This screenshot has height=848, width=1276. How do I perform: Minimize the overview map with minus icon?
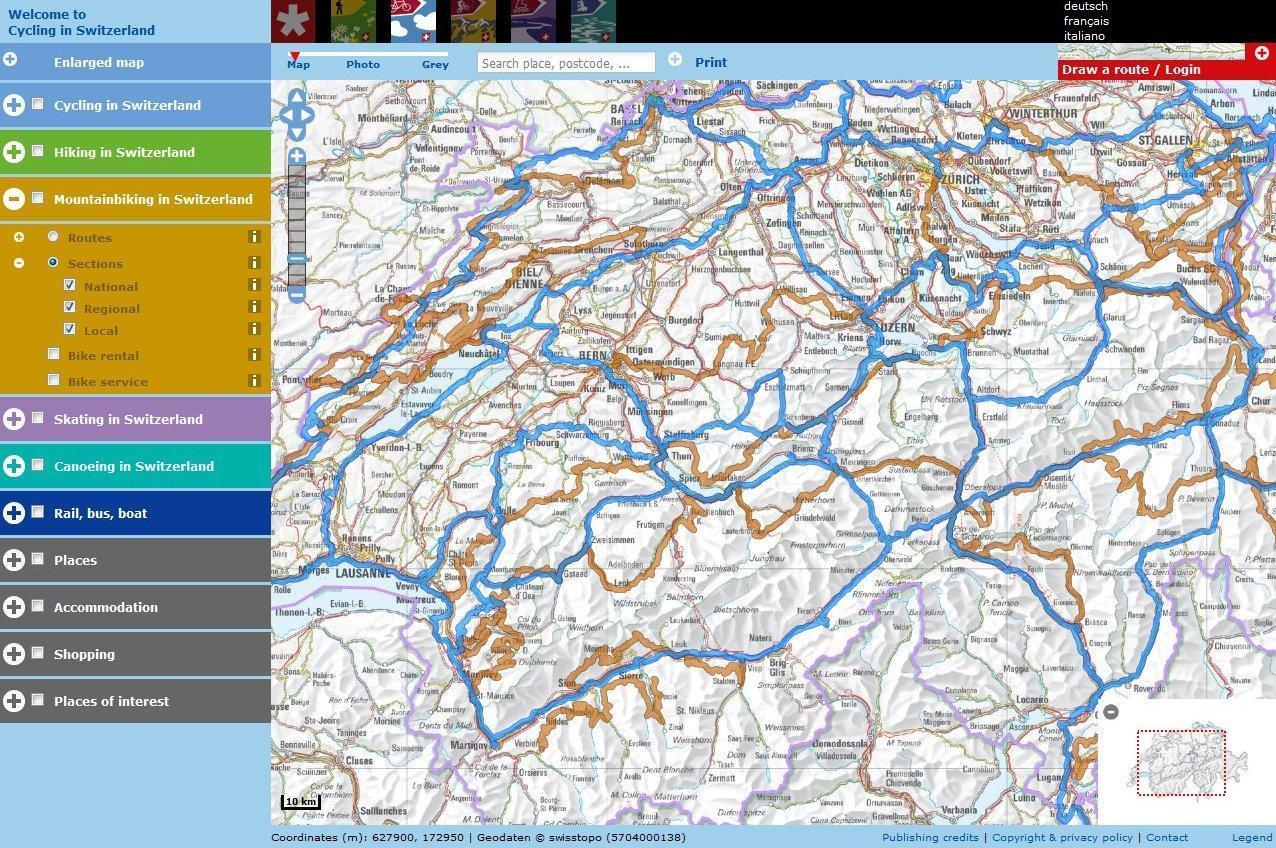point(1110,712)
